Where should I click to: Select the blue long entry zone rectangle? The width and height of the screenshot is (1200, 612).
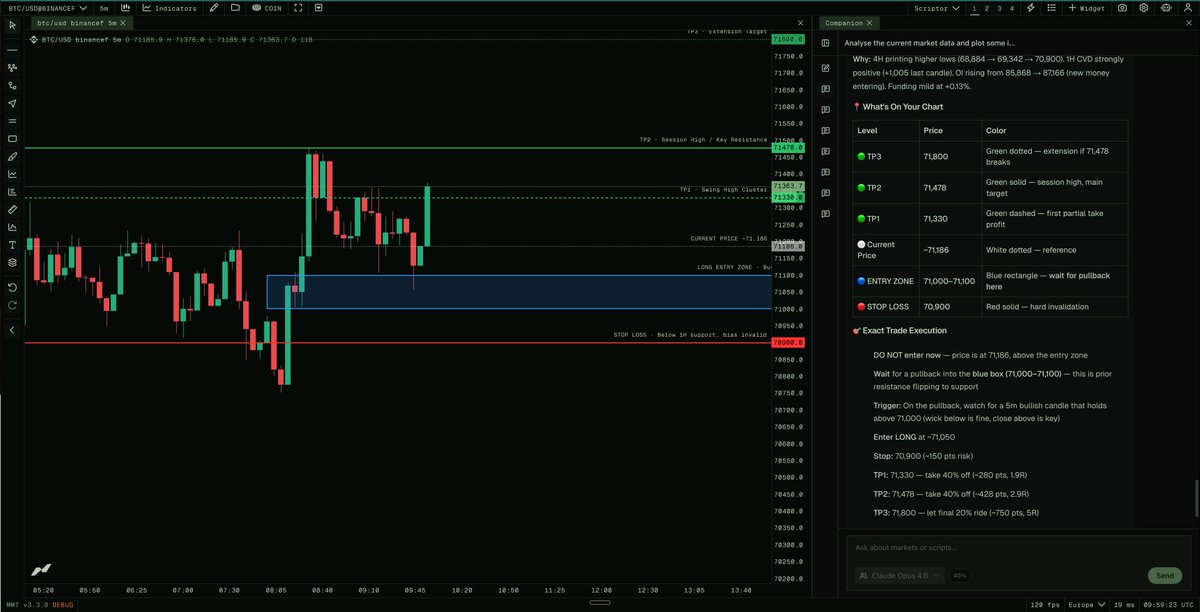click(518, 292)
